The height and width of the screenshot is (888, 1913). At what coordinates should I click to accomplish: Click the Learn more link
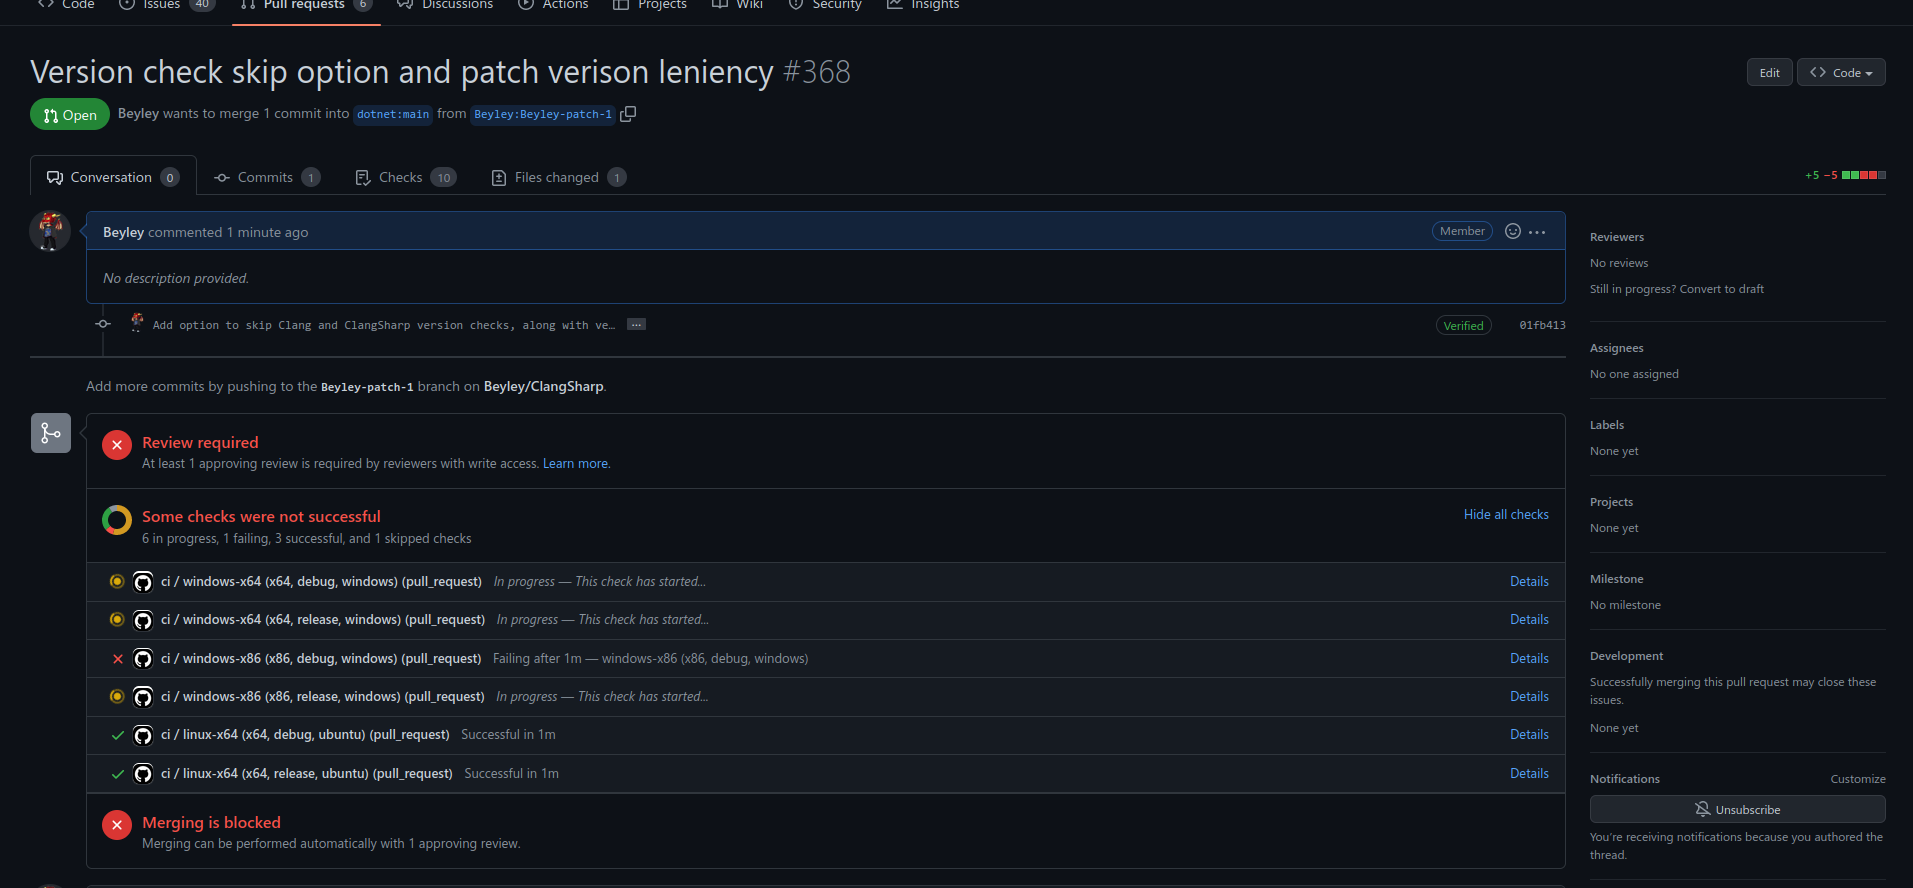[576, 463]
